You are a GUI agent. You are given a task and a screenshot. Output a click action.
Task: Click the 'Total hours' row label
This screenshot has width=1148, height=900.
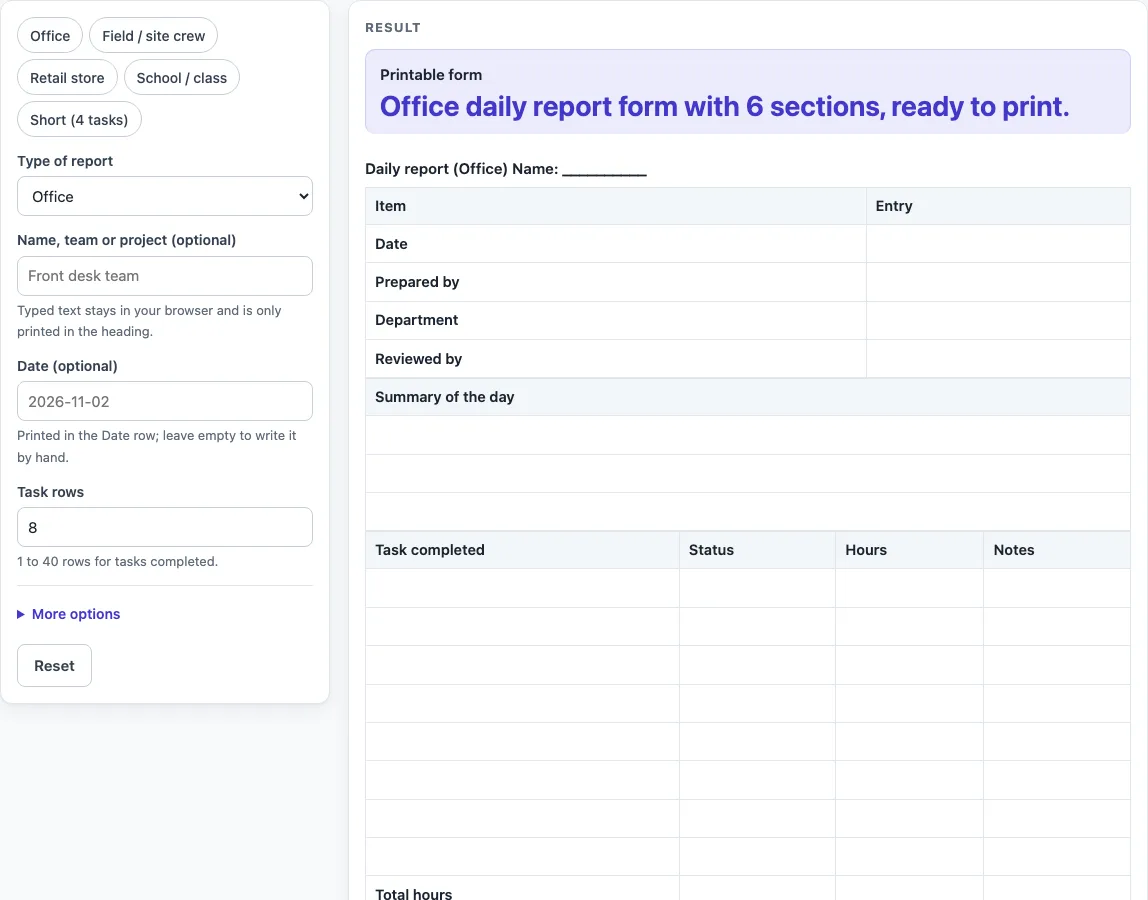pos(414,893)
